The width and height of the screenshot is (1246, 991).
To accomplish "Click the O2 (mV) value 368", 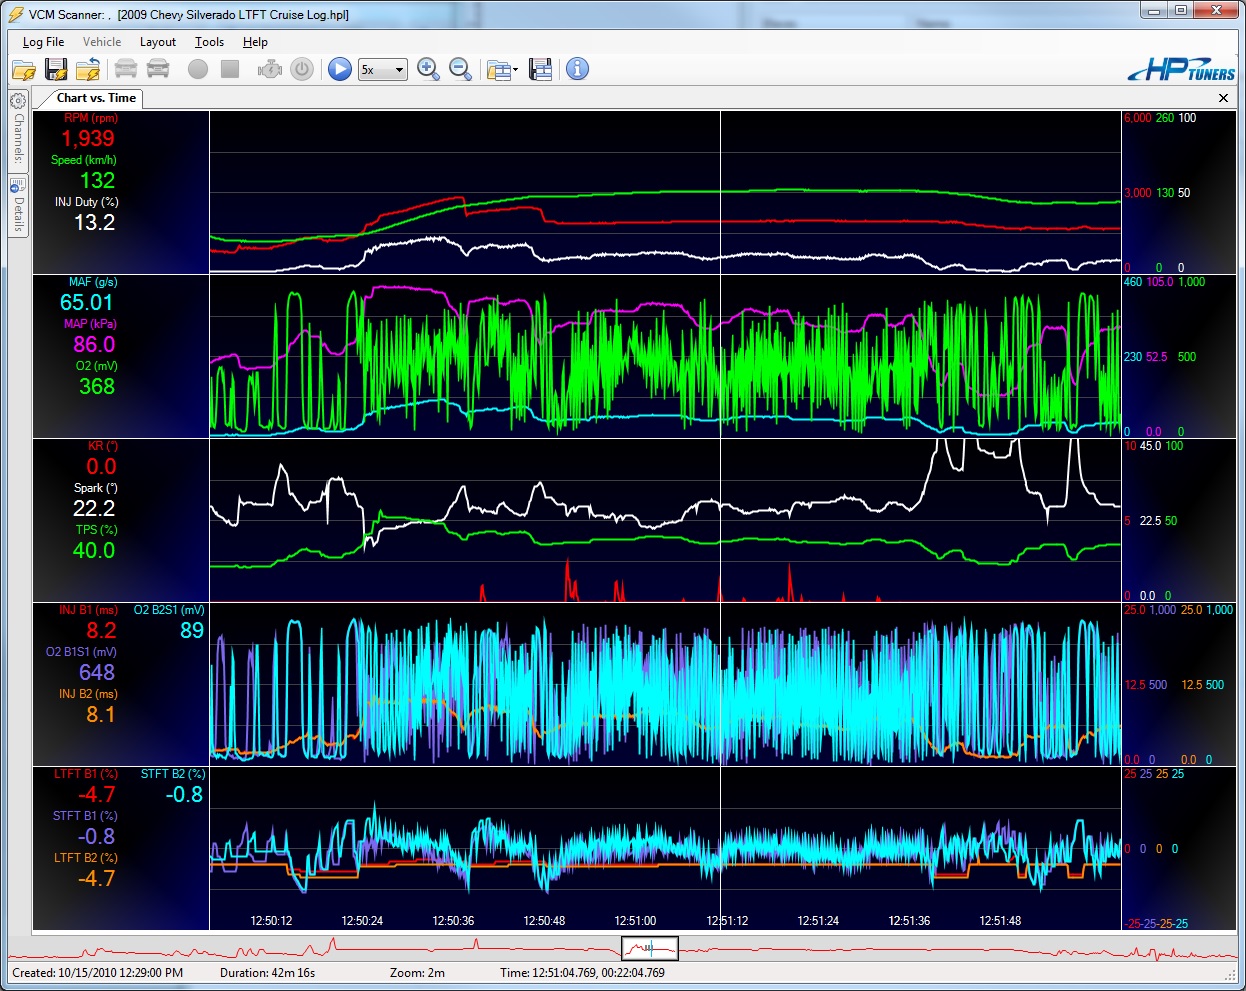I will click(97, 387).
